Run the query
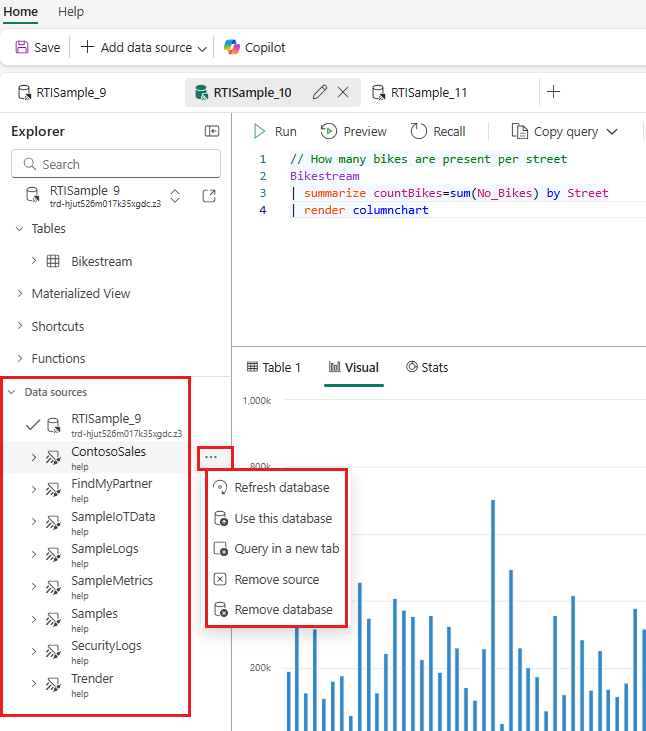 pos(275,131)
